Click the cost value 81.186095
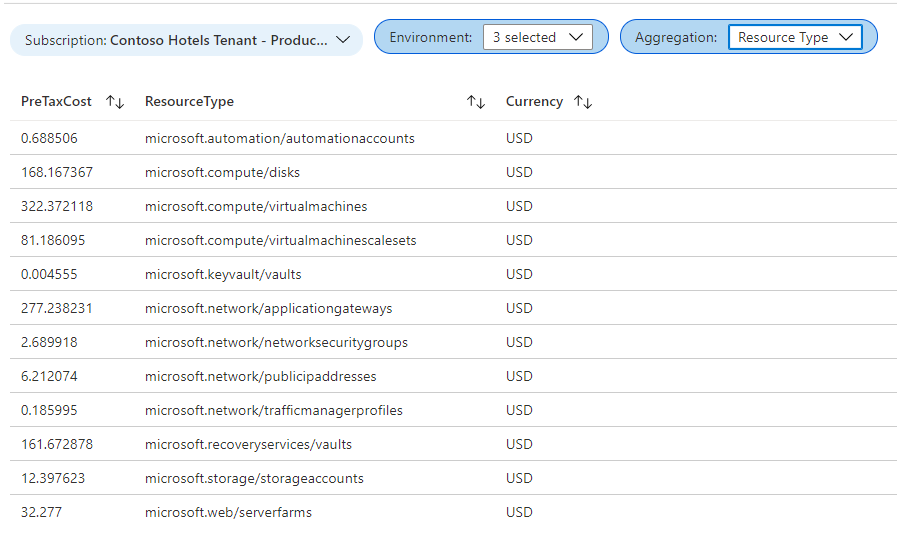The image size is (897, 543). (53, 240)
